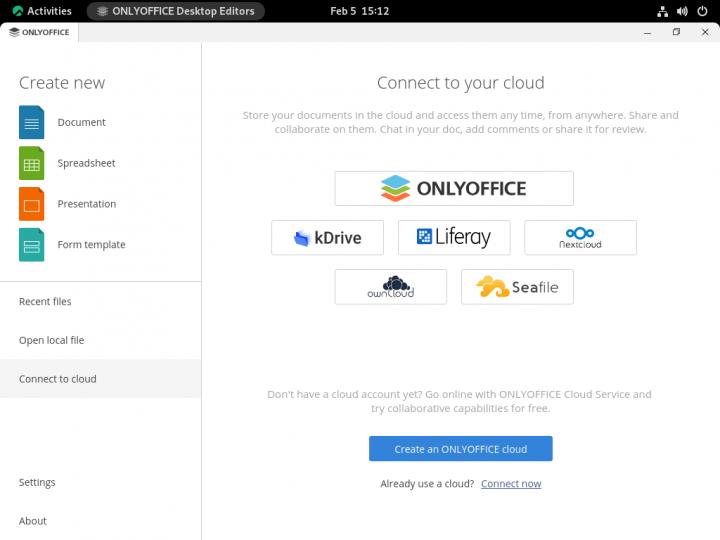The image size is (720, 540).
Task: Click the ONLYOFFICE home tab
Action: tap(40, 32)
